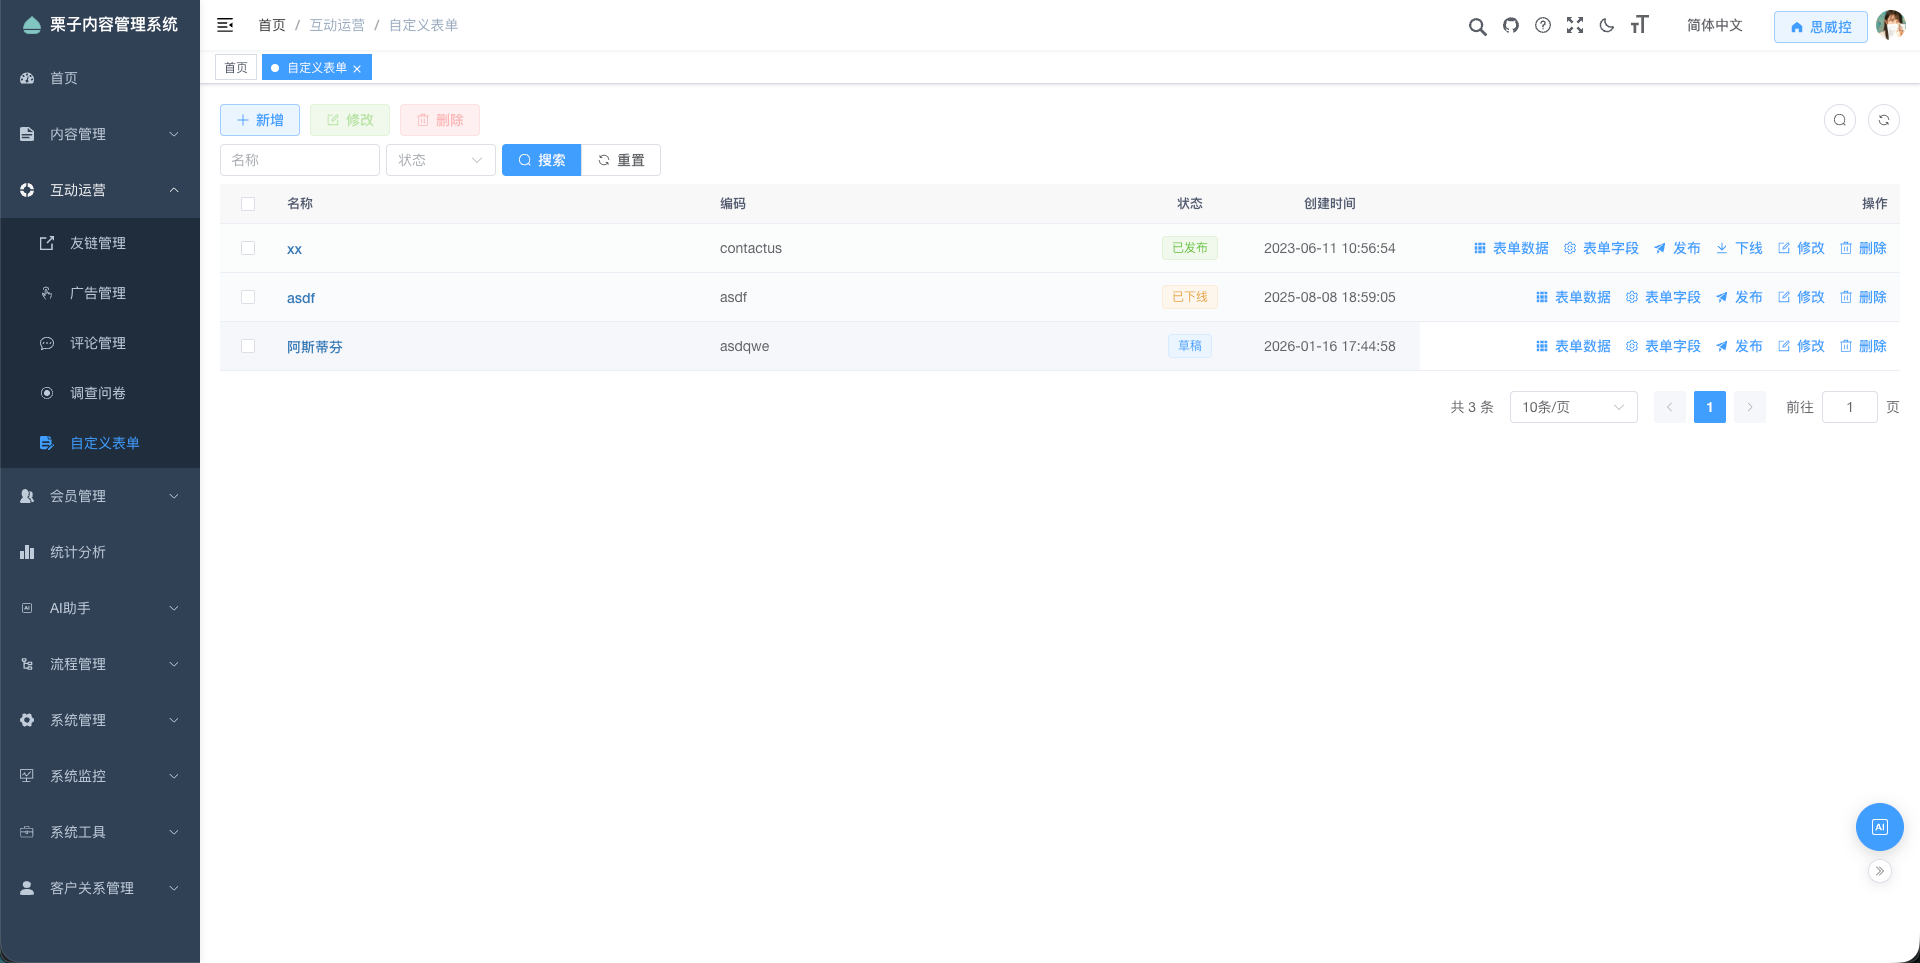Viewport: 1920px width, 963px height.
Task: Collapse the floating panel double-arrow icon
Action: (1880, 871)
